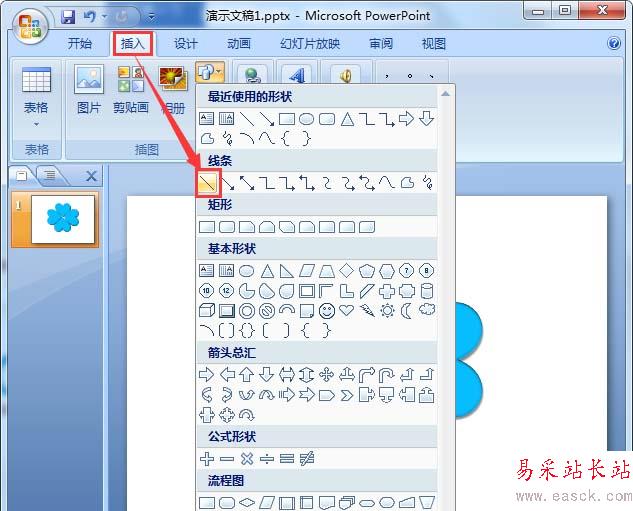Viewport: 633px width, 511px height.
Task: Toggle the Shapes gallery dropdown button
Action: coord(210,73)
